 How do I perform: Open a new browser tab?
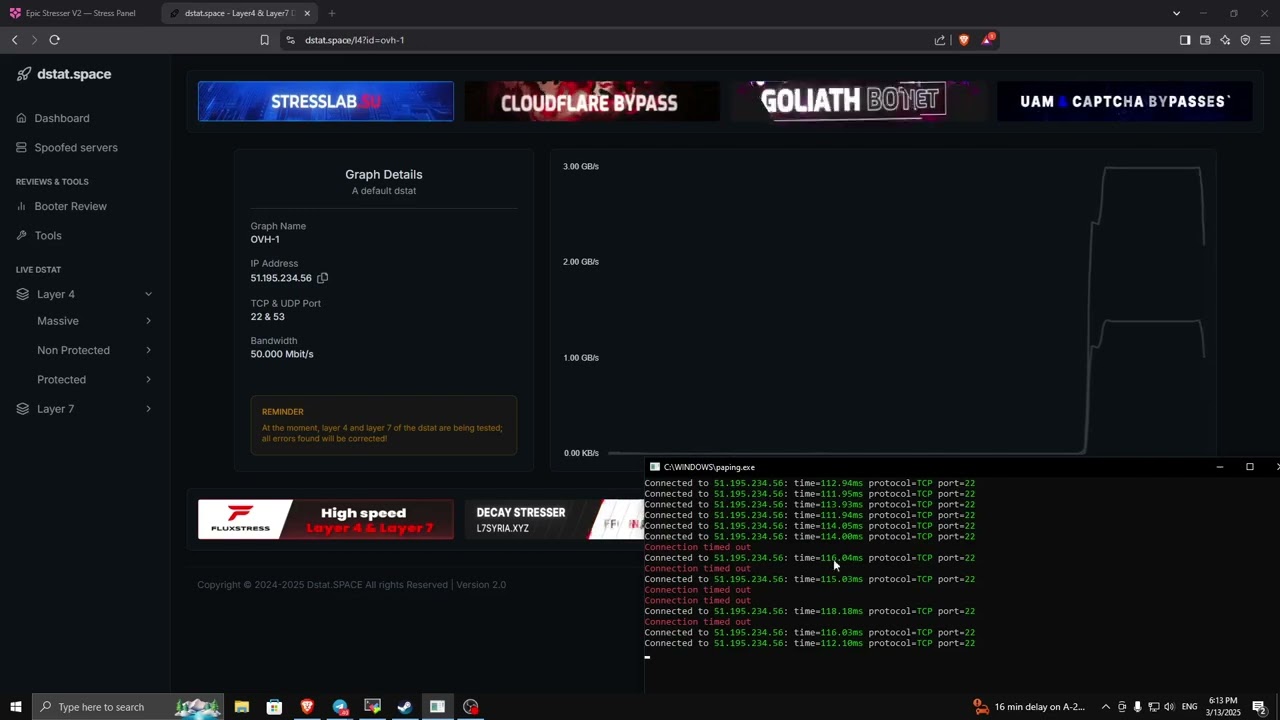[x=332, y=13]
